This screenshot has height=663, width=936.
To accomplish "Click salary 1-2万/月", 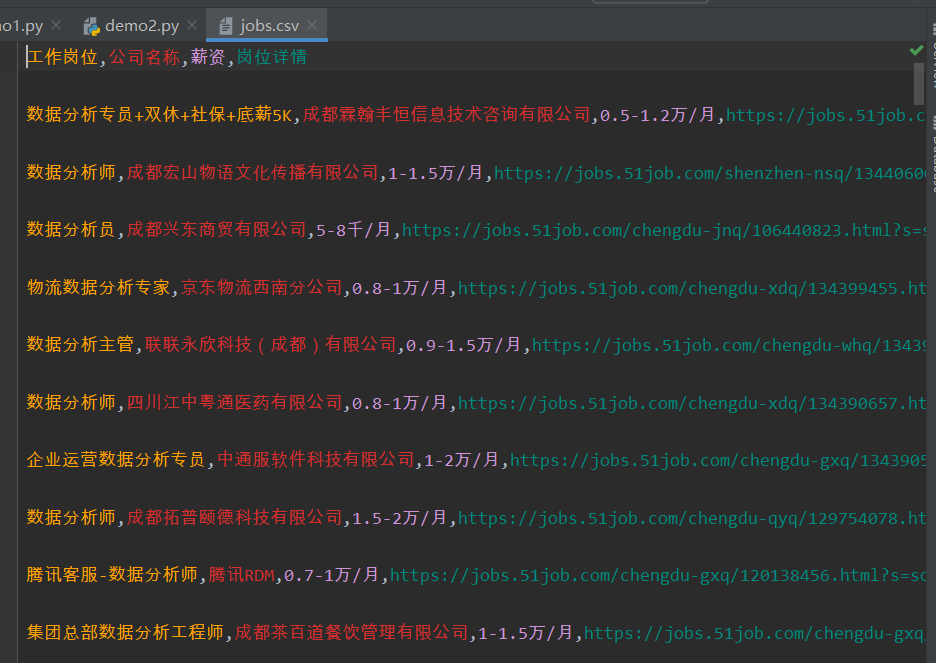I will click(x=461, y=460).
